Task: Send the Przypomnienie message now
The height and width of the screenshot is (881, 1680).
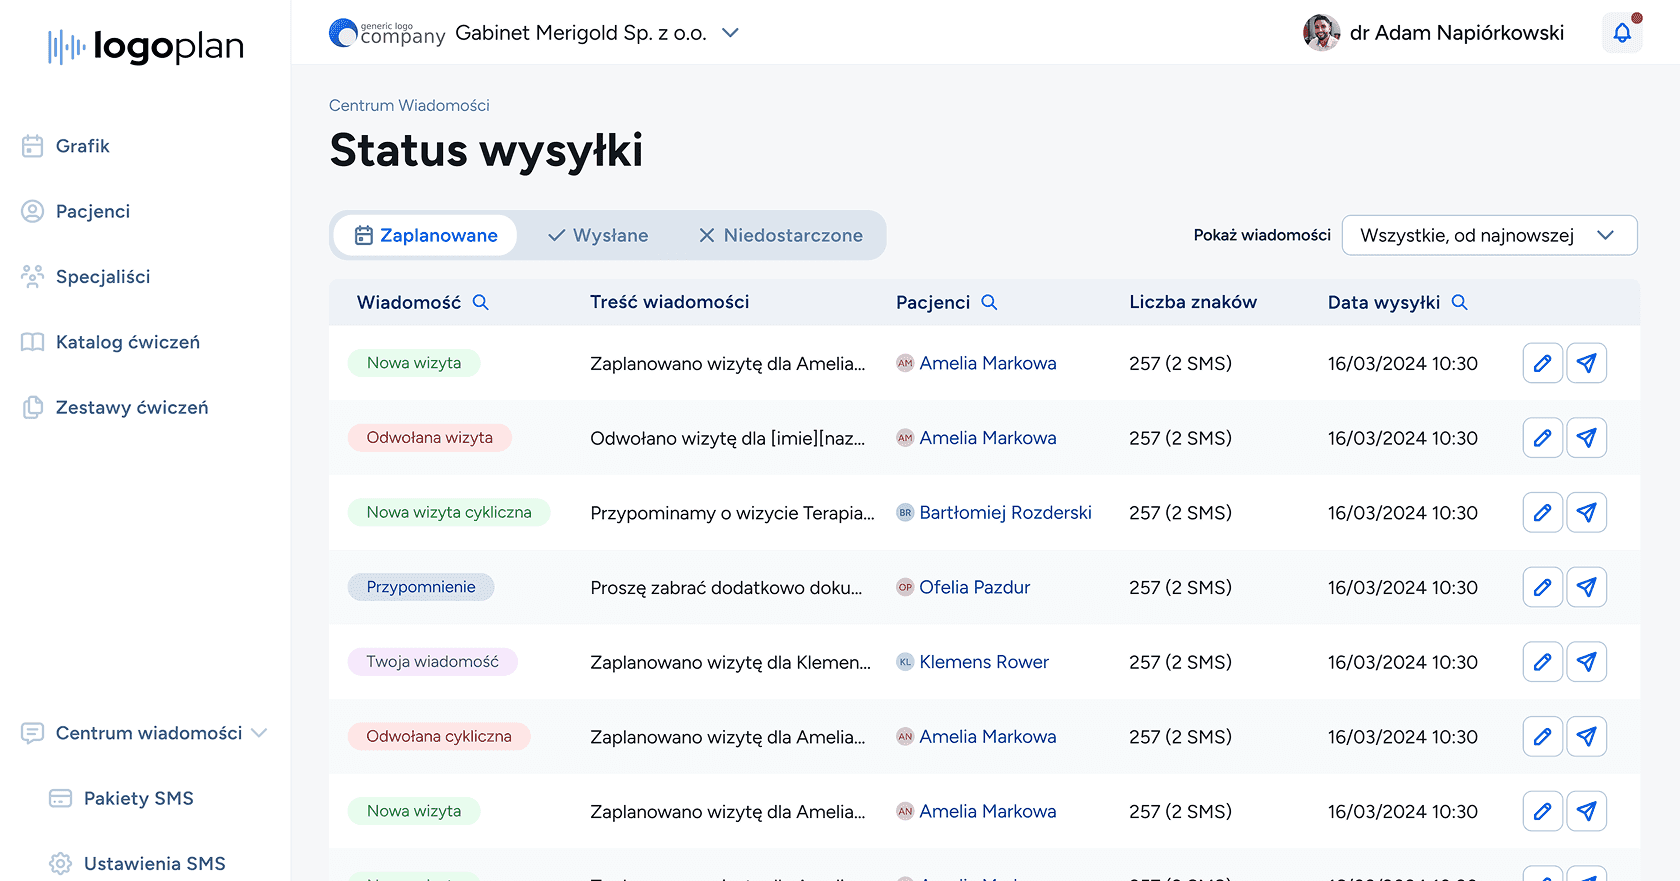Action: [1587, 587]
